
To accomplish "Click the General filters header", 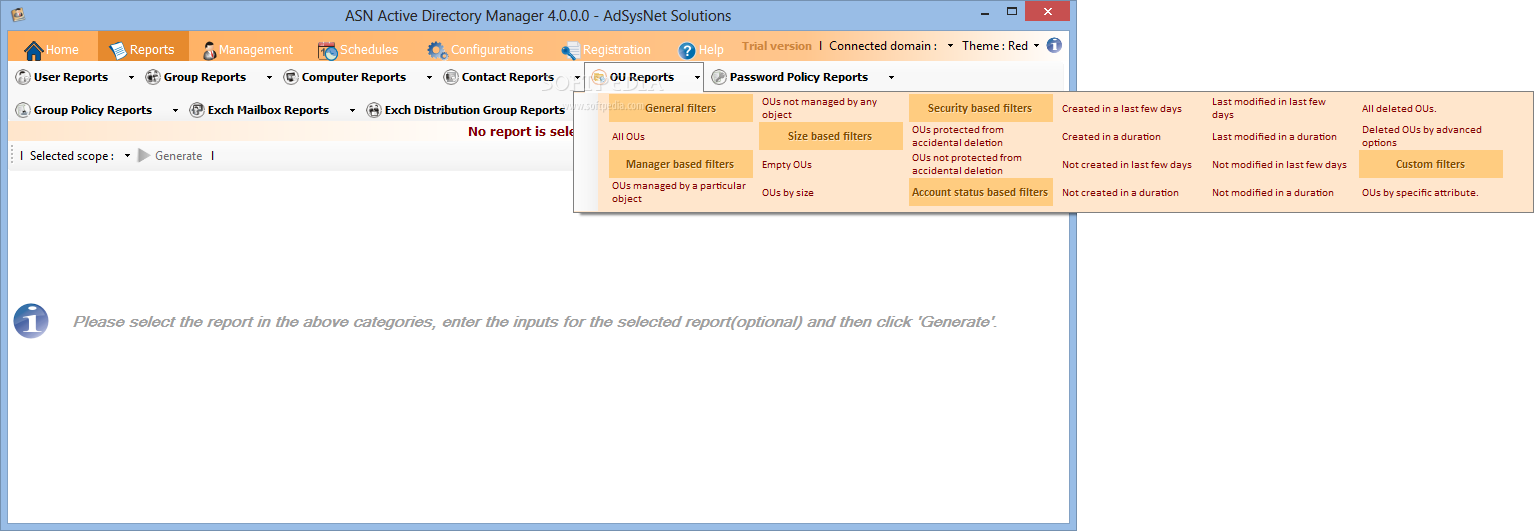I will click(680, 108).
